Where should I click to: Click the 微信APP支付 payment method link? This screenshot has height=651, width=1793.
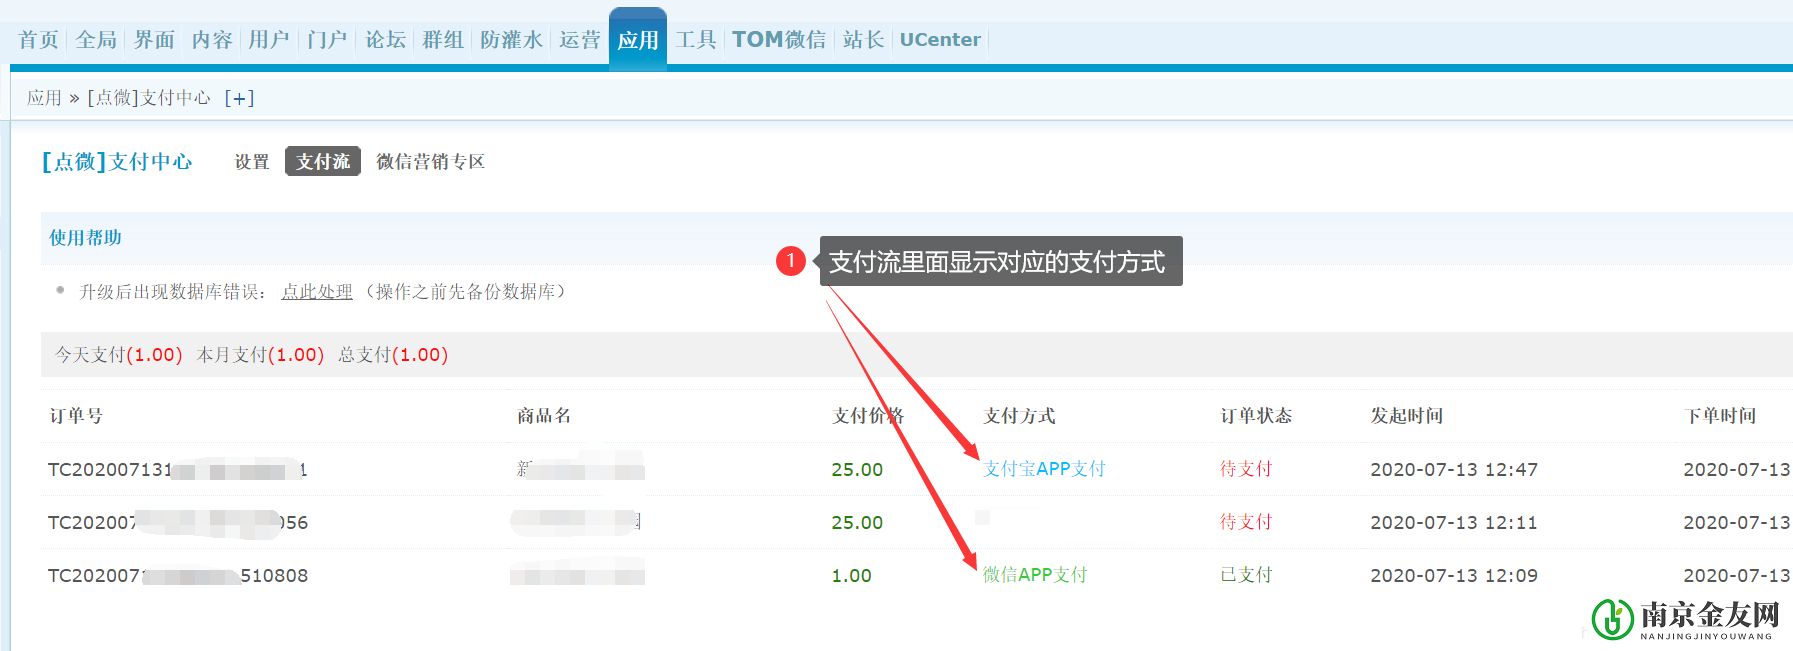tap(1034, 575)
